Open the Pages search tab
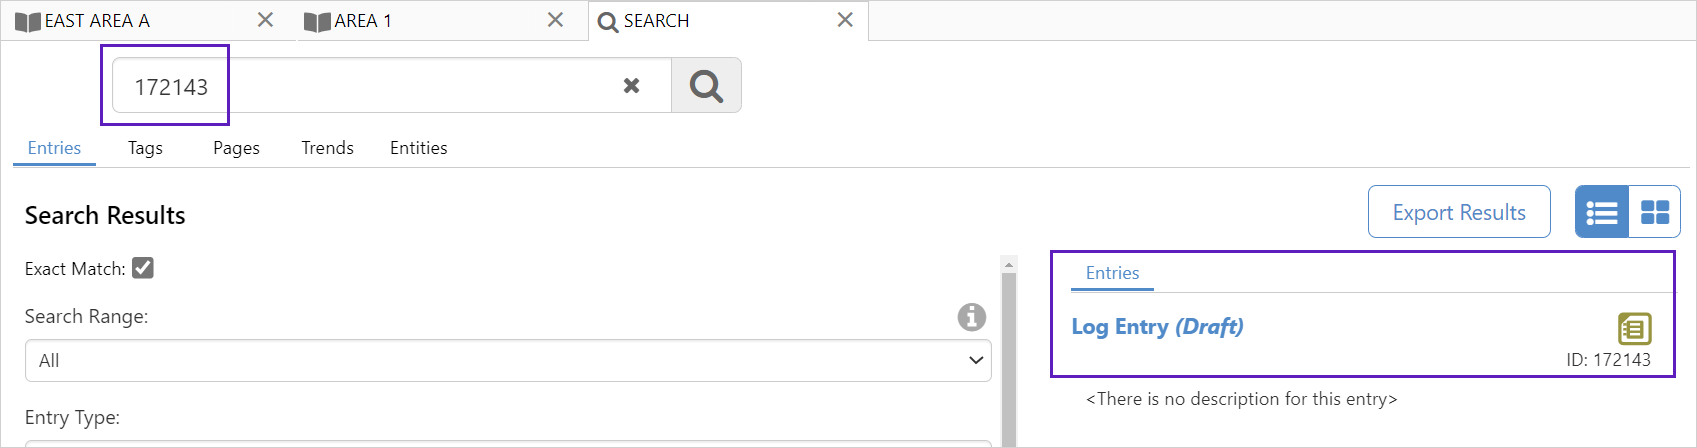 [x=236, y=148]
